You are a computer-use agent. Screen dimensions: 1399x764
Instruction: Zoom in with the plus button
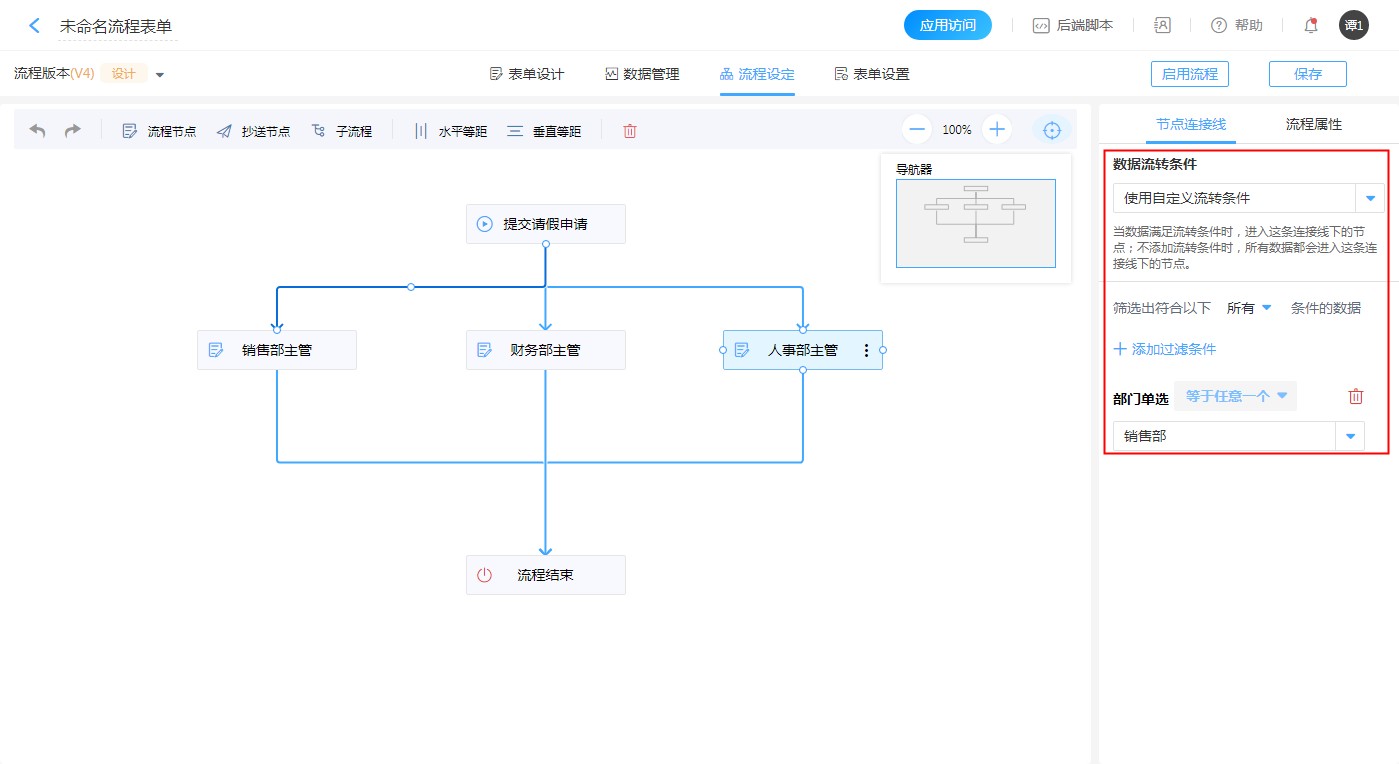coord(997,129)
